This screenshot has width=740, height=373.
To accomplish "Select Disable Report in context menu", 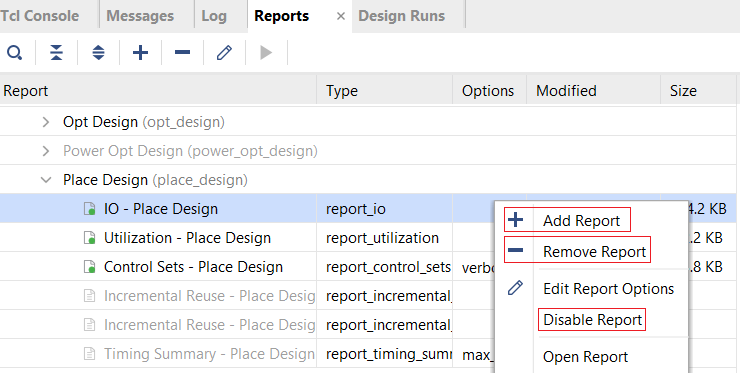I will tap(592, 320).
